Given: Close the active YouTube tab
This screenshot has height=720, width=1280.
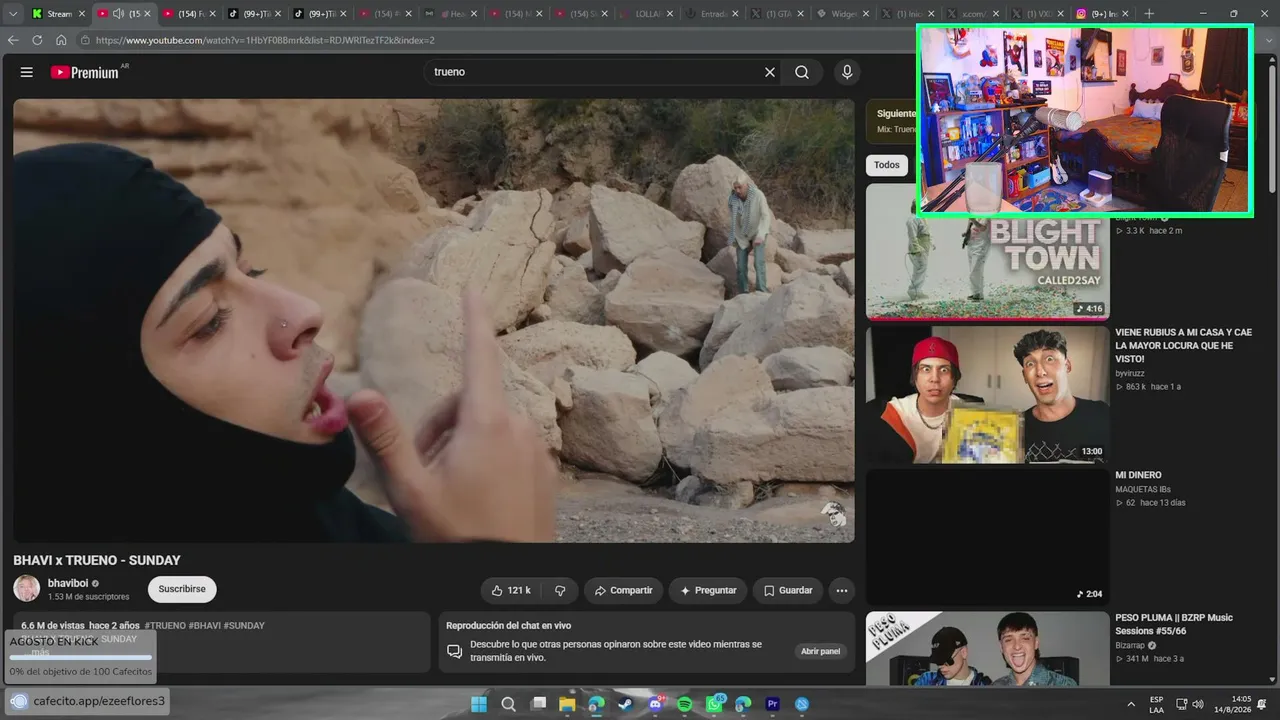Looking at the screenshot, I should [147, 14].
